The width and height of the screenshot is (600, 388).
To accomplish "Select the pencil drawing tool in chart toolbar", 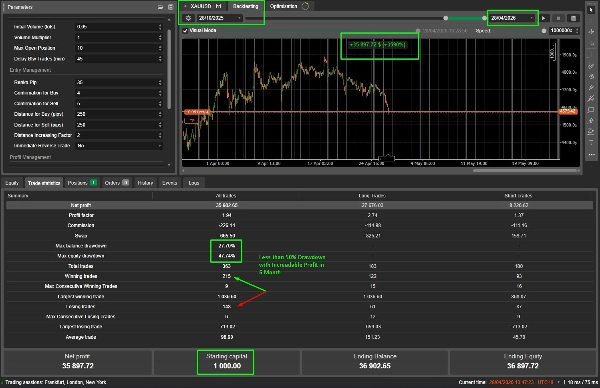I will [x=591, y=88].
